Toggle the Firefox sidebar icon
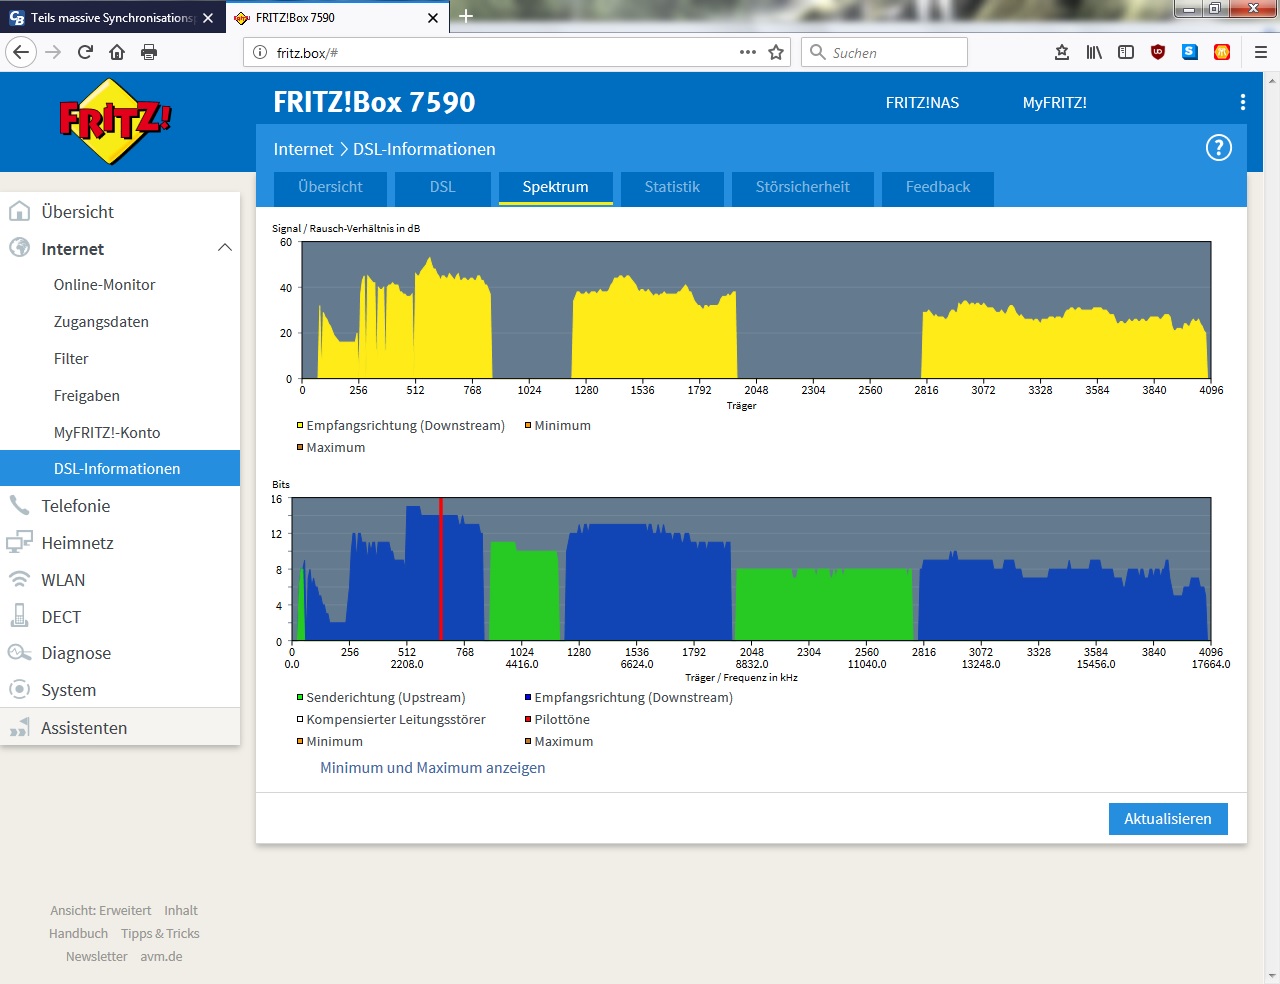The height and width of the screenshot is (984, 1280). [x=1126, y=52]
